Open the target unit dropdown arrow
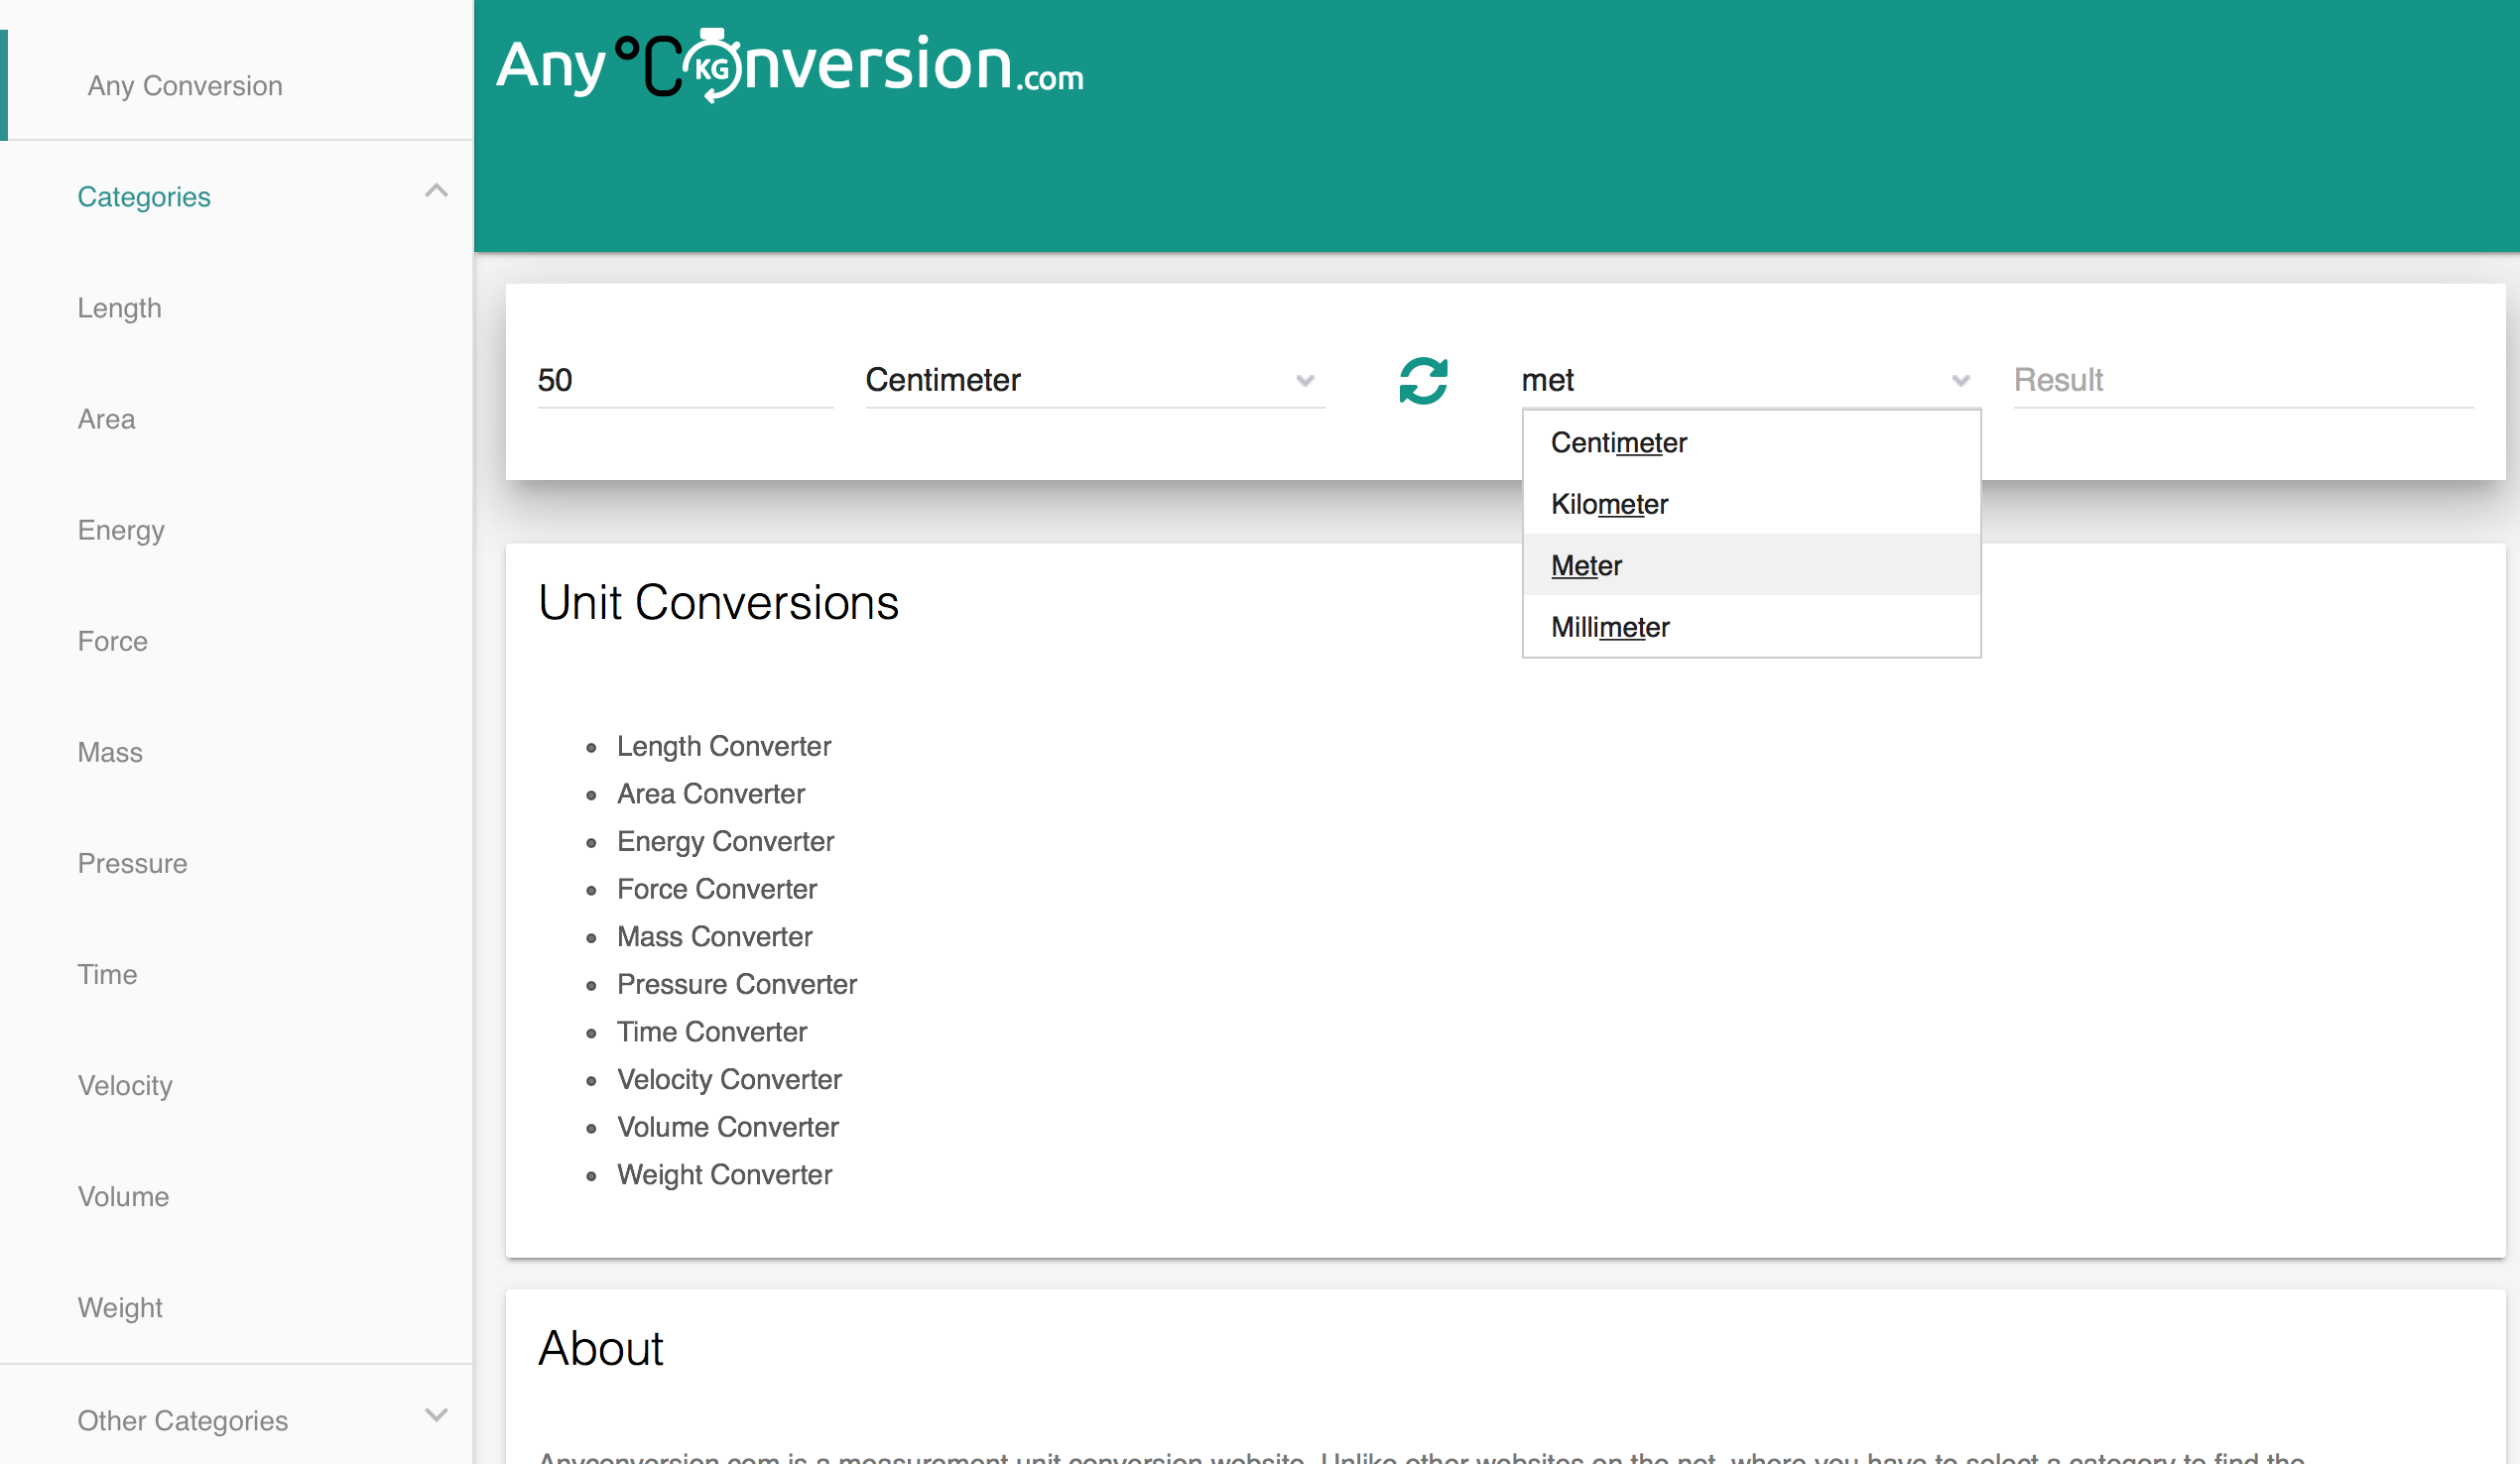This screenshot has height=1464, width=2520. [x=1961, y=380]
